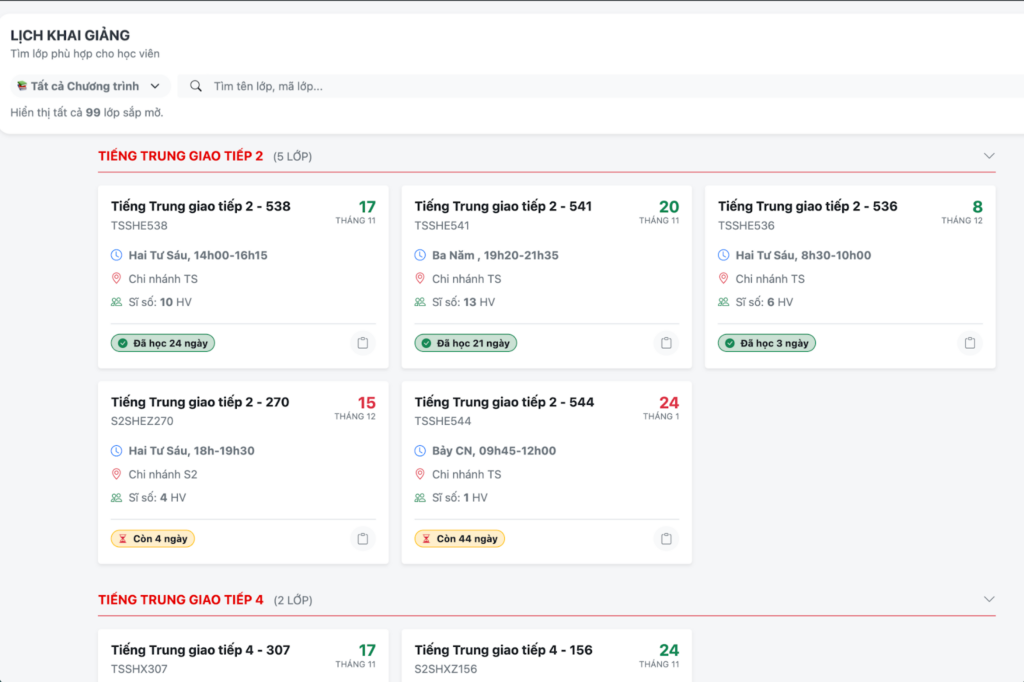Open class Tiếng Trung giao tiếp 4 - 307
The height and width of the screenshot is (682, 1024).
click(x=200, y=650)
